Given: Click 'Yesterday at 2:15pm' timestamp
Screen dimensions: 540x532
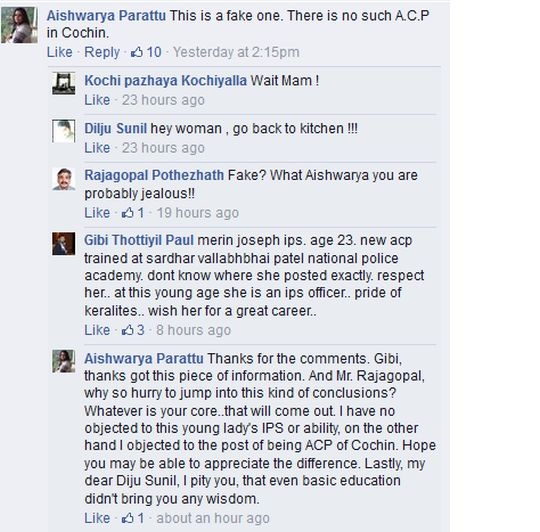Looking at the screenshot, I should [x=236, y=52].
